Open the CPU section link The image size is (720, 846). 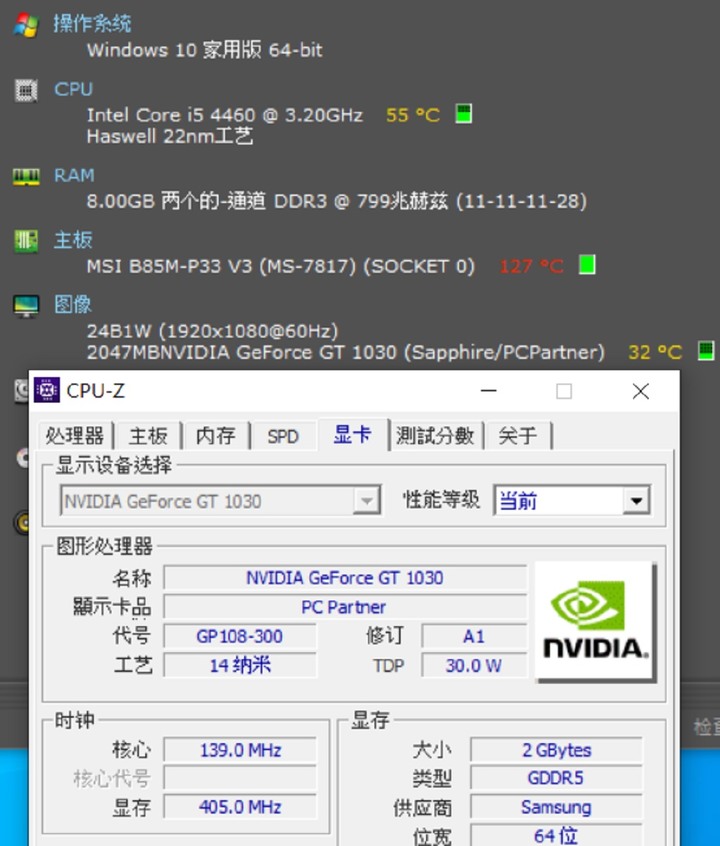point(73,89)
